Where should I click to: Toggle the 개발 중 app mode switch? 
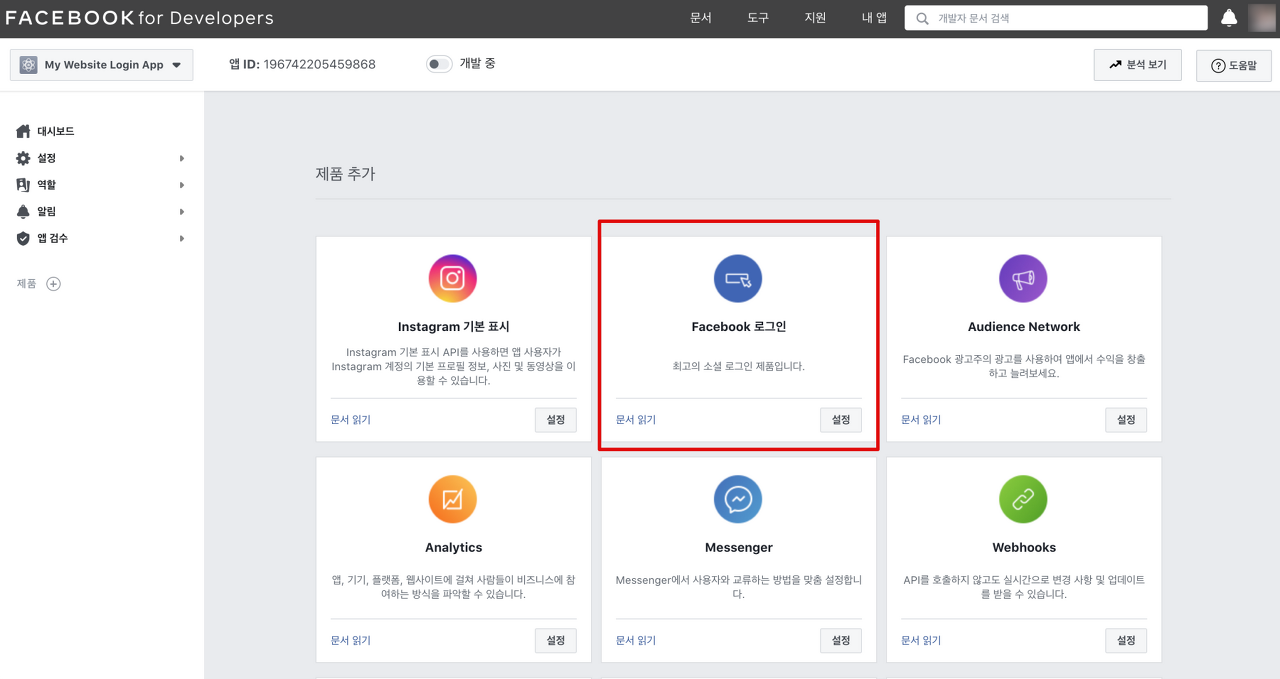coord(439,64)
